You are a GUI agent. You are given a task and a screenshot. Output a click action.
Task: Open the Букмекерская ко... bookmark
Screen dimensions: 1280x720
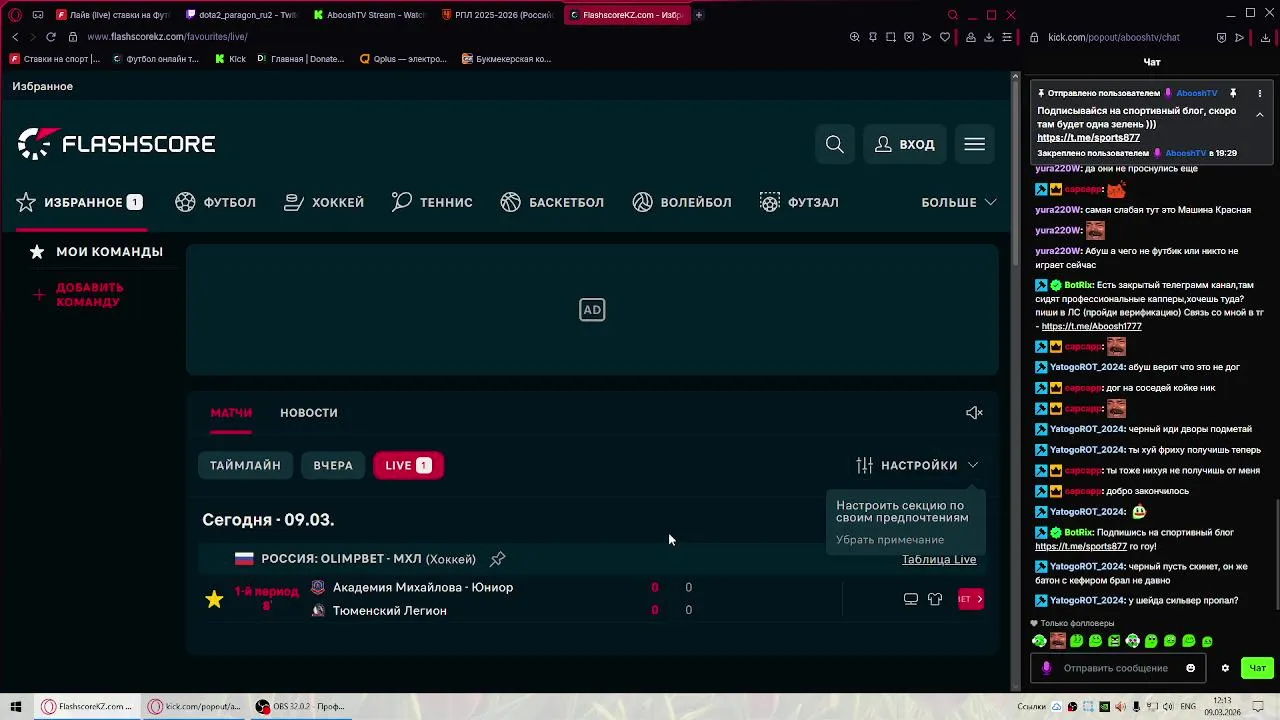507,59
